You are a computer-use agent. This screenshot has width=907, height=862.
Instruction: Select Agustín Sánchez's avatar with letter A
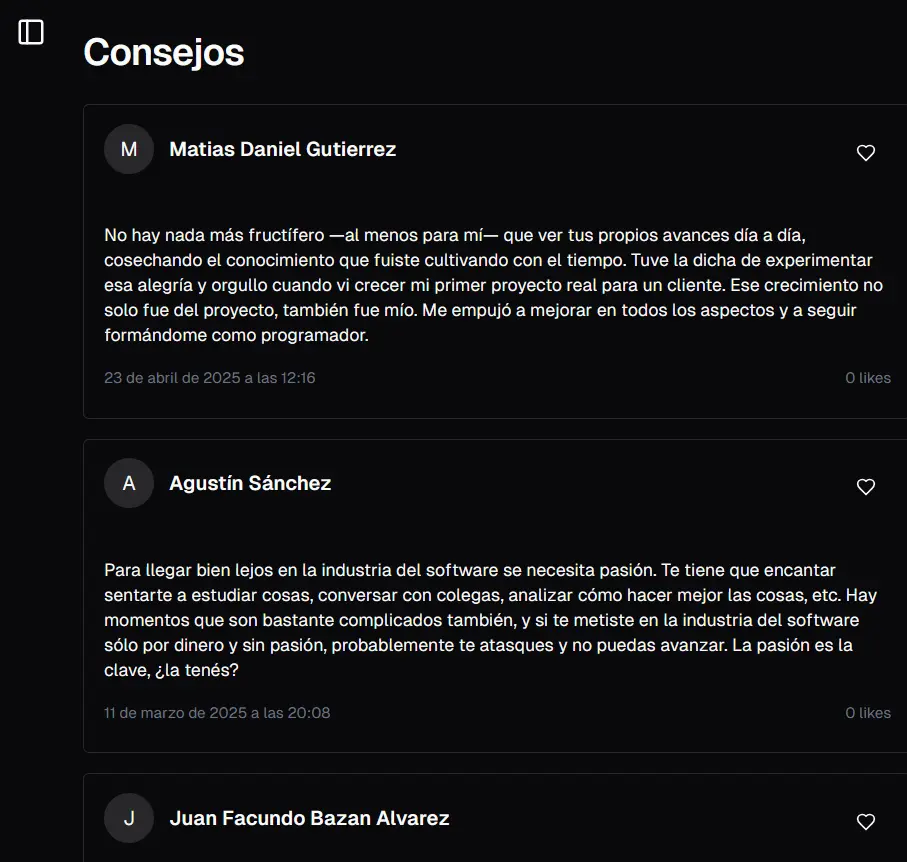pyautogui.click(x=129, y=483)
